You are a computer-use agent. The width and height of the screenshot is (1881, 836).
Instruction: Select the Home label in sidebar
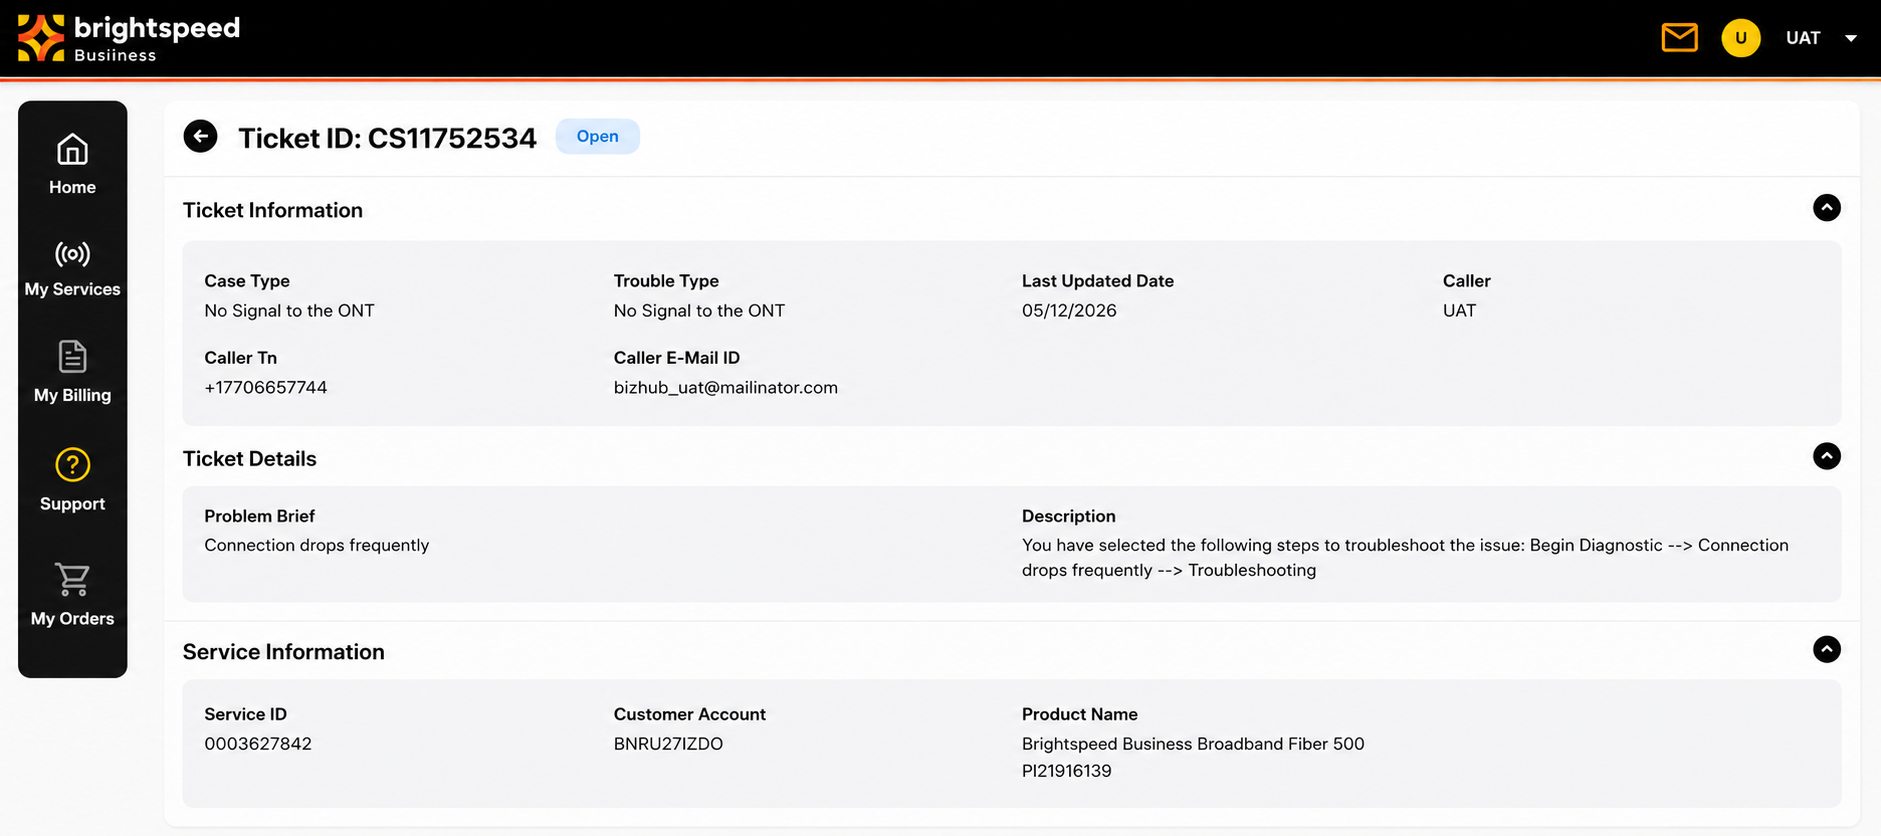click(x=72, y=187)
